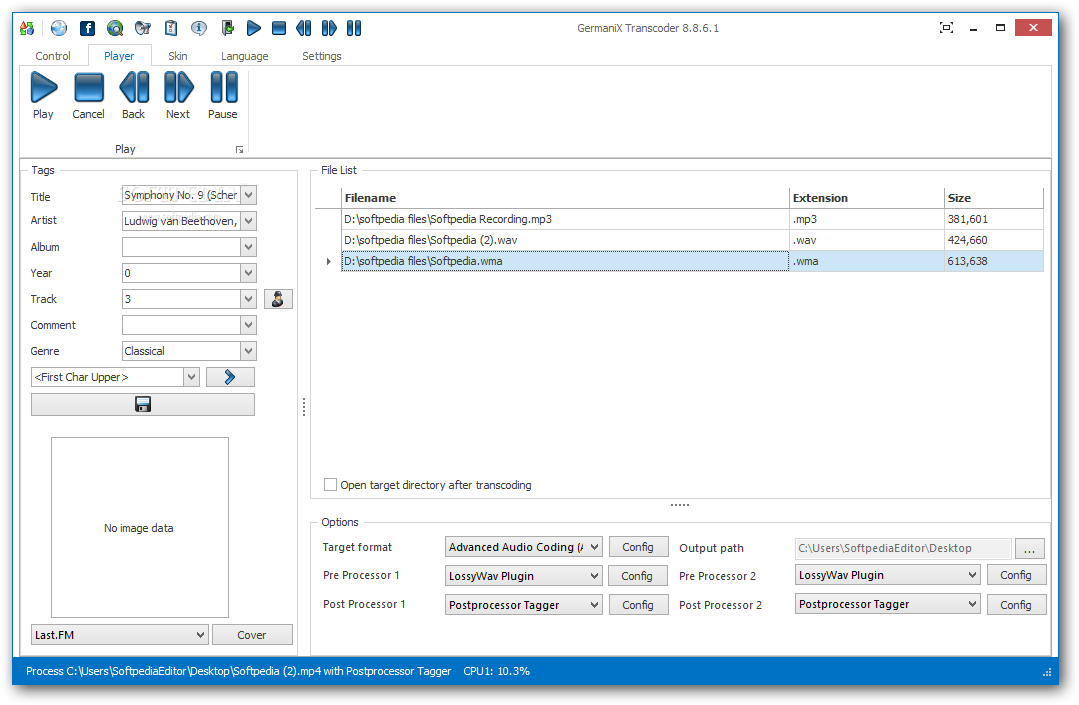Viewport: 1079px width, 705px height.
Task: Switch to the Player tab
Action: tap(119, 56)
